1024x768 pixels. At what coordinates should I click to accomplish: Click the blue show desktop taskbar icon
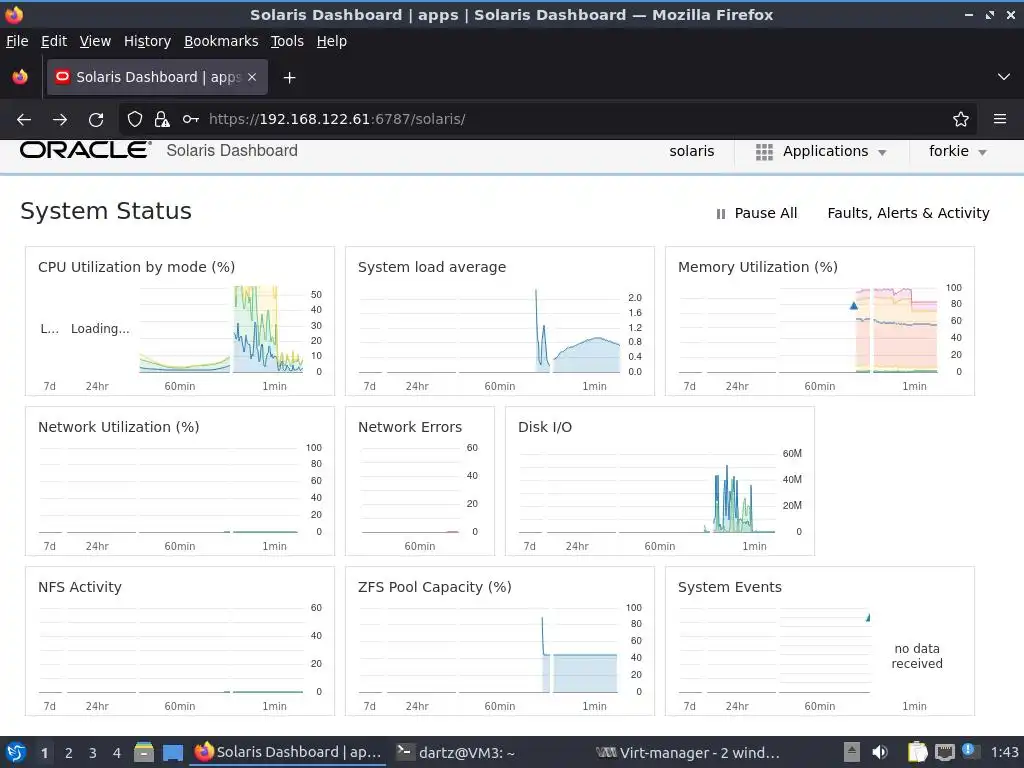(x=173, y=752)
